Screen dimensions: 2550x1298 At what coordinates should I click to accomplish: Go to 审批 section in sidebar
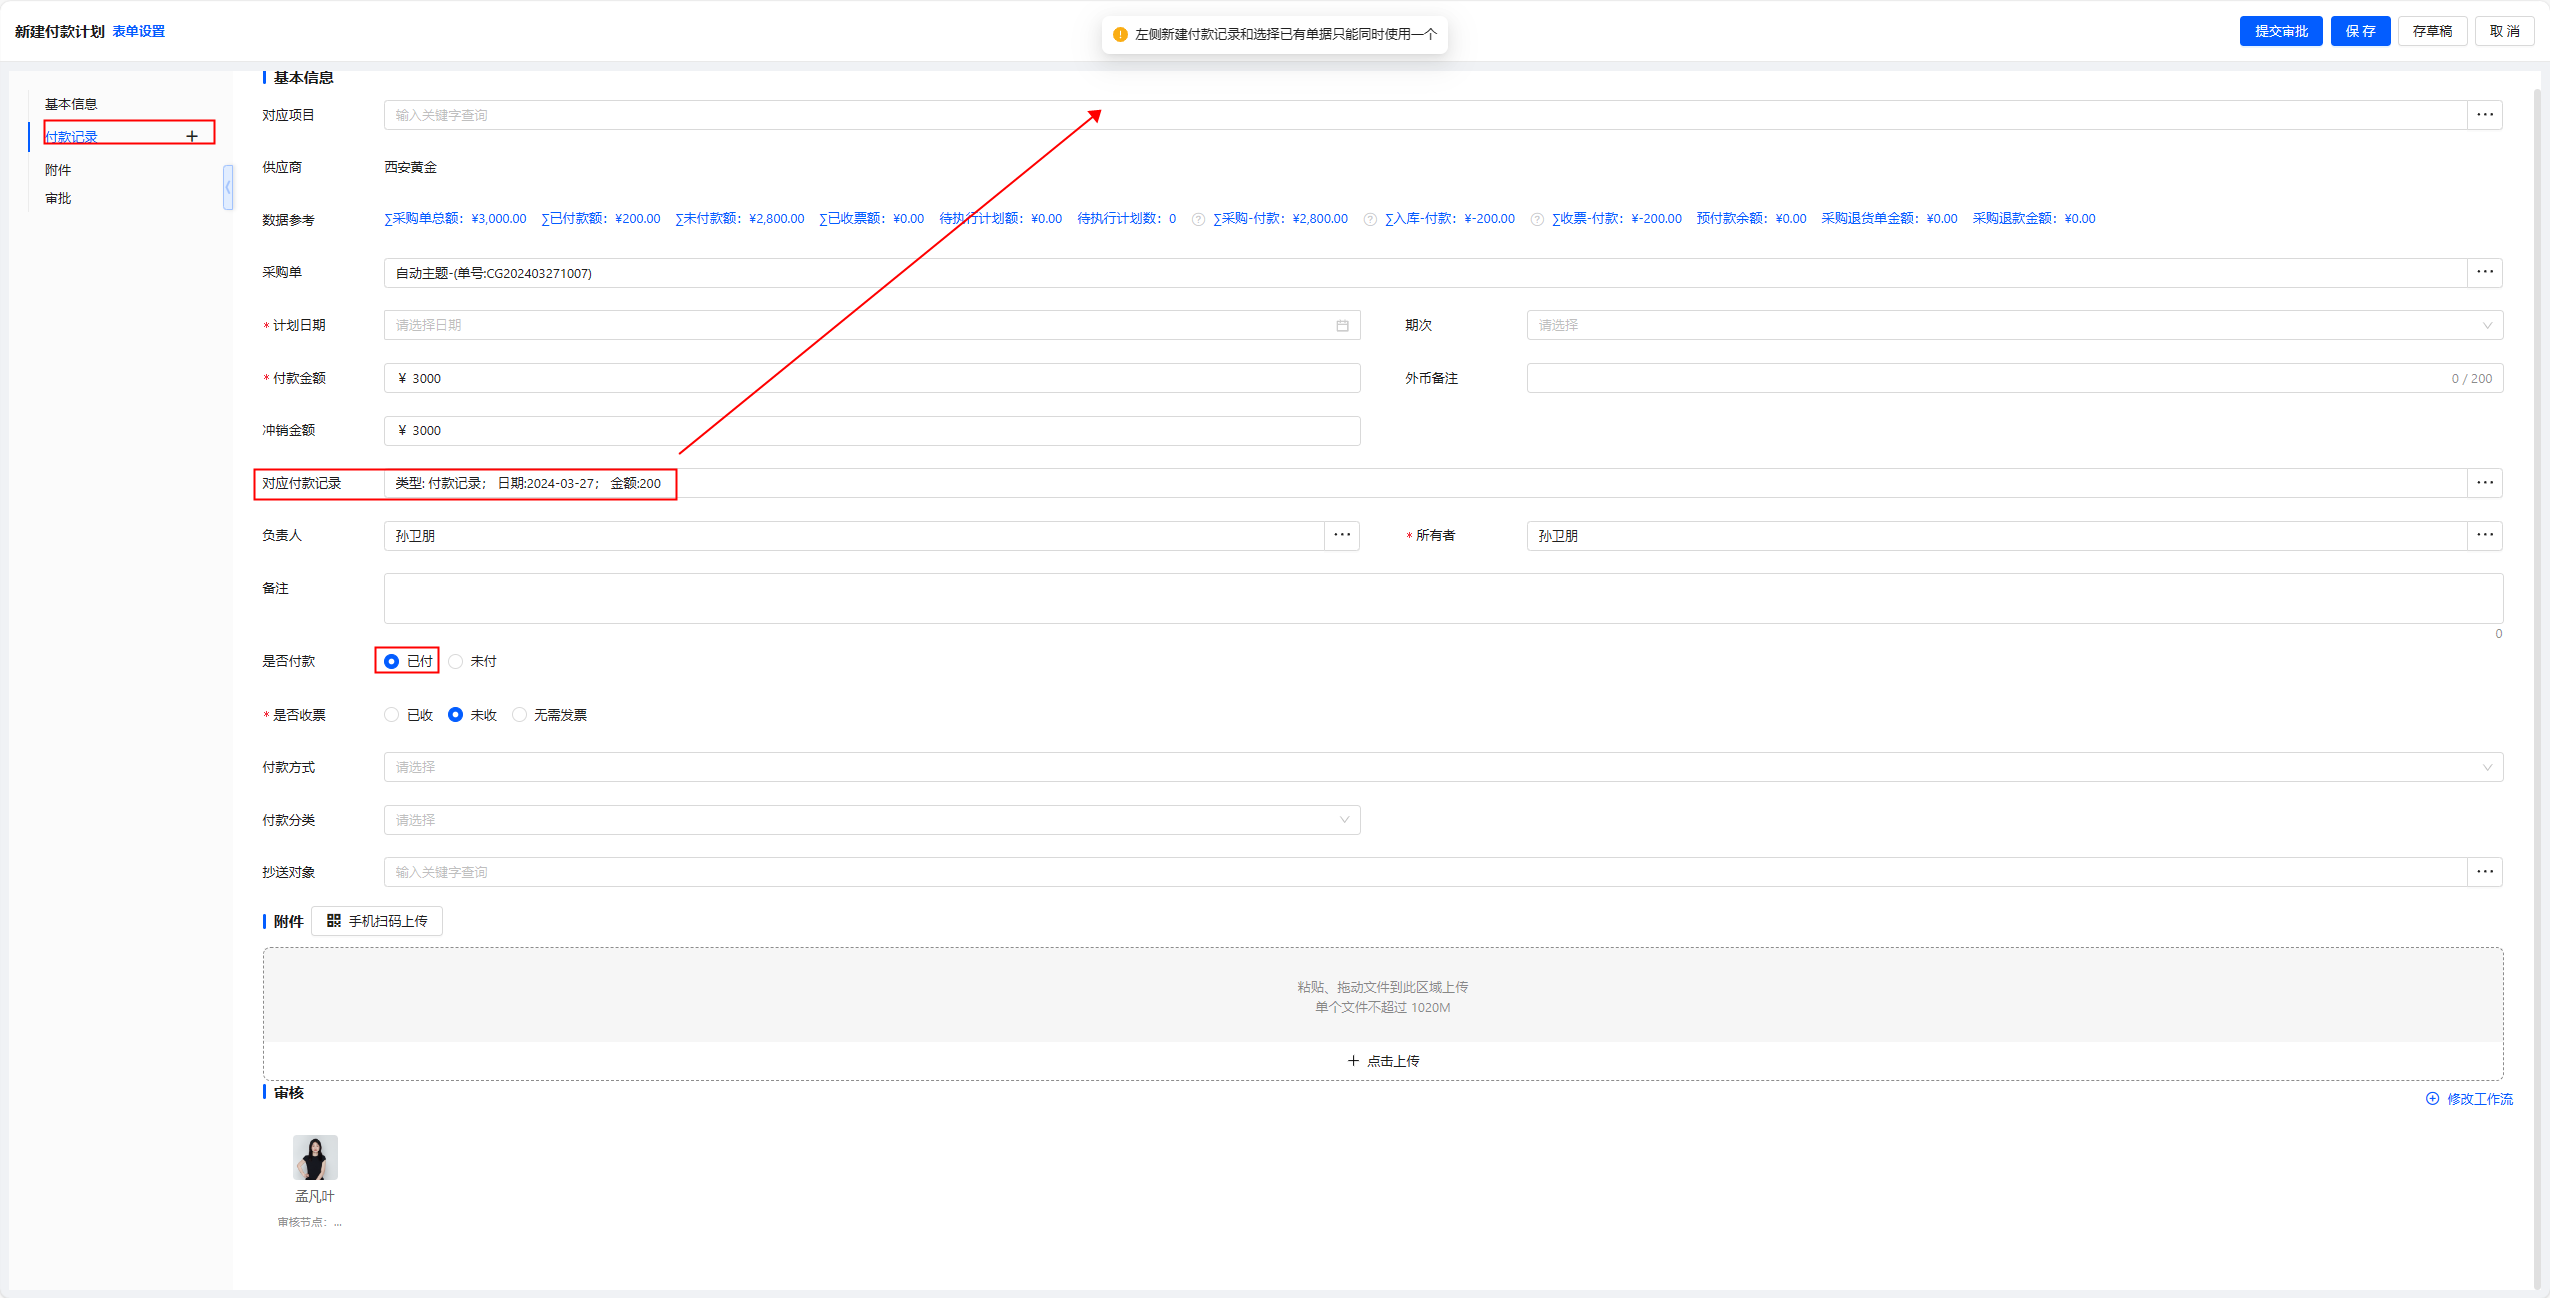[58, 199]
